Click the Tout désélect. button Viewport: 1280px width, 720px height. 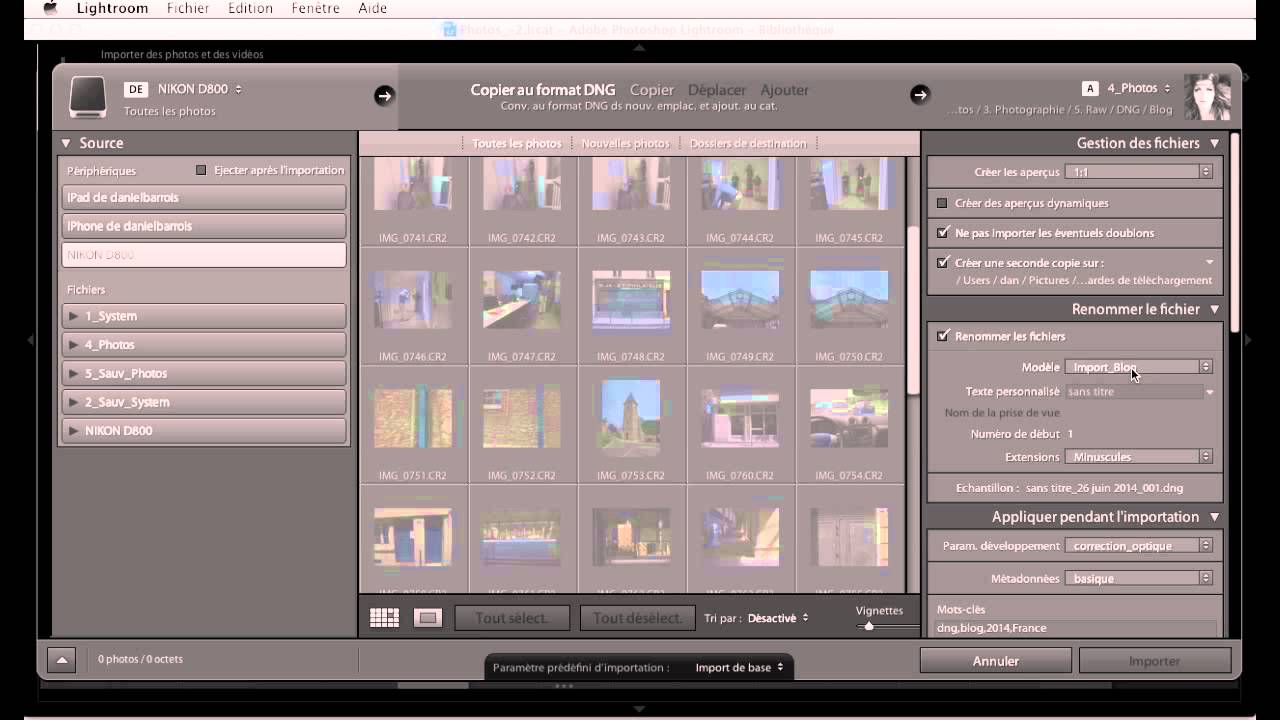tap(638, 618)
